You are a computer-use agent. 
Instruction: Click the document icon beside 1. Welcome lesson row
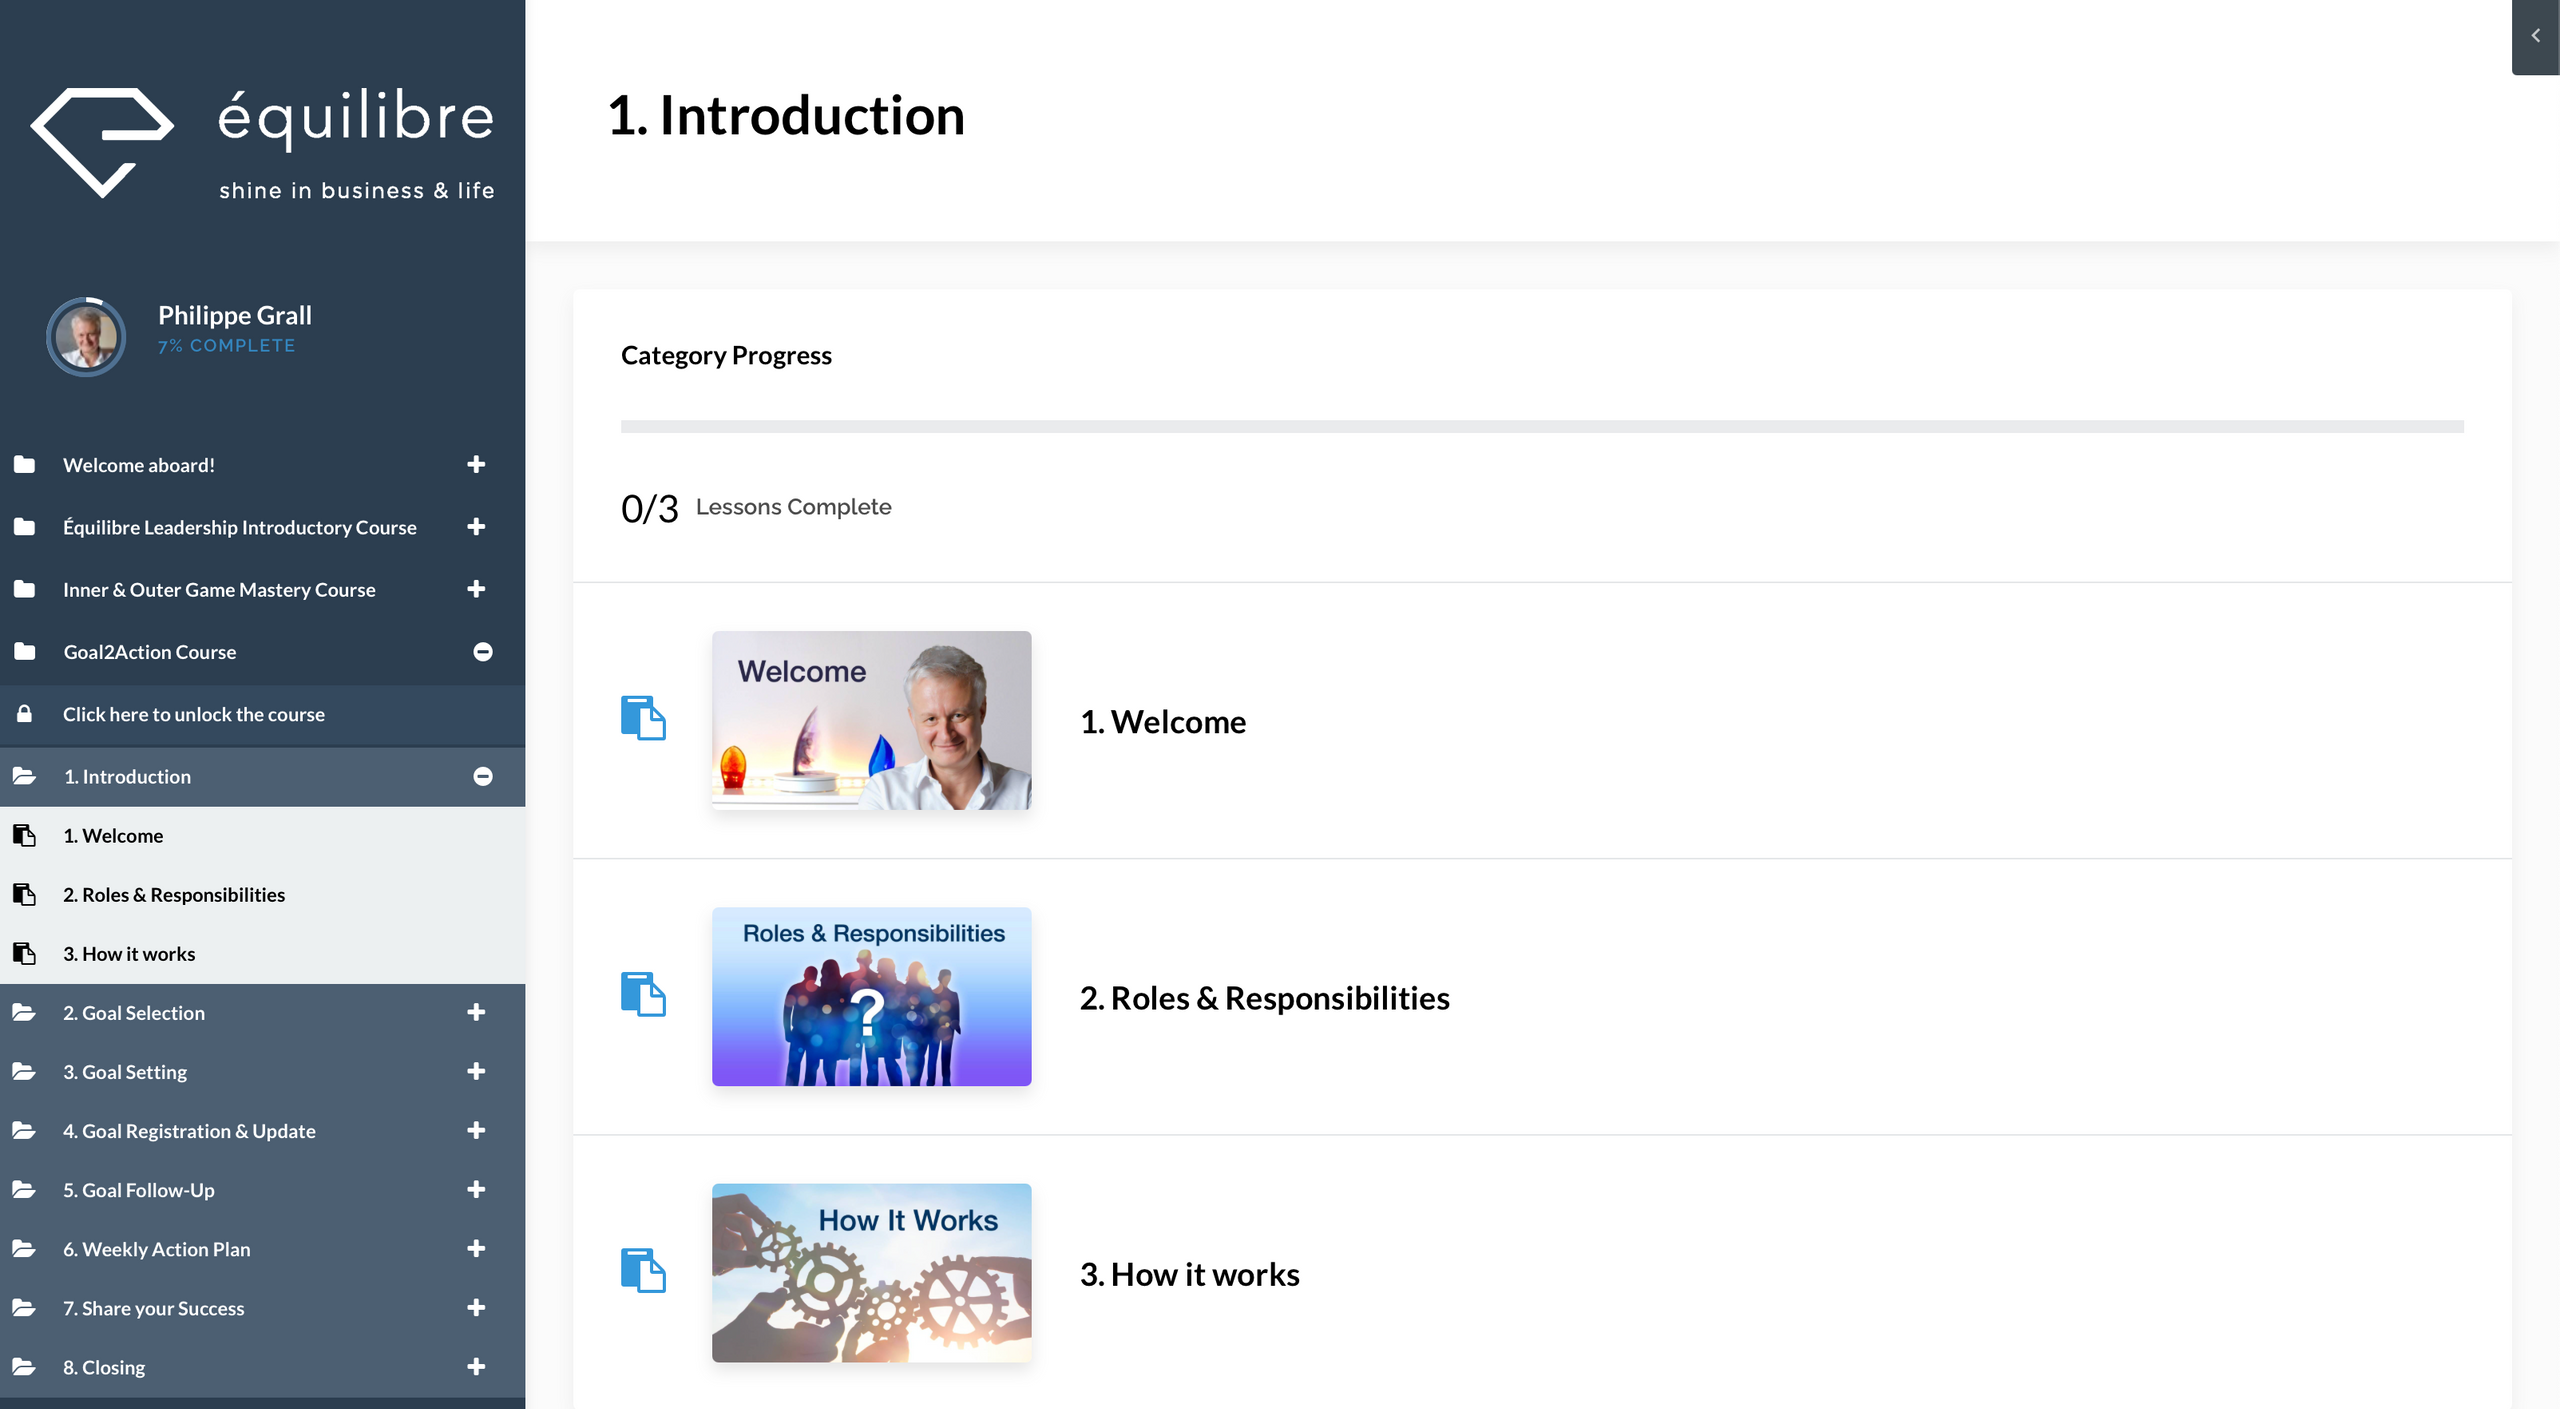point(643,718)
